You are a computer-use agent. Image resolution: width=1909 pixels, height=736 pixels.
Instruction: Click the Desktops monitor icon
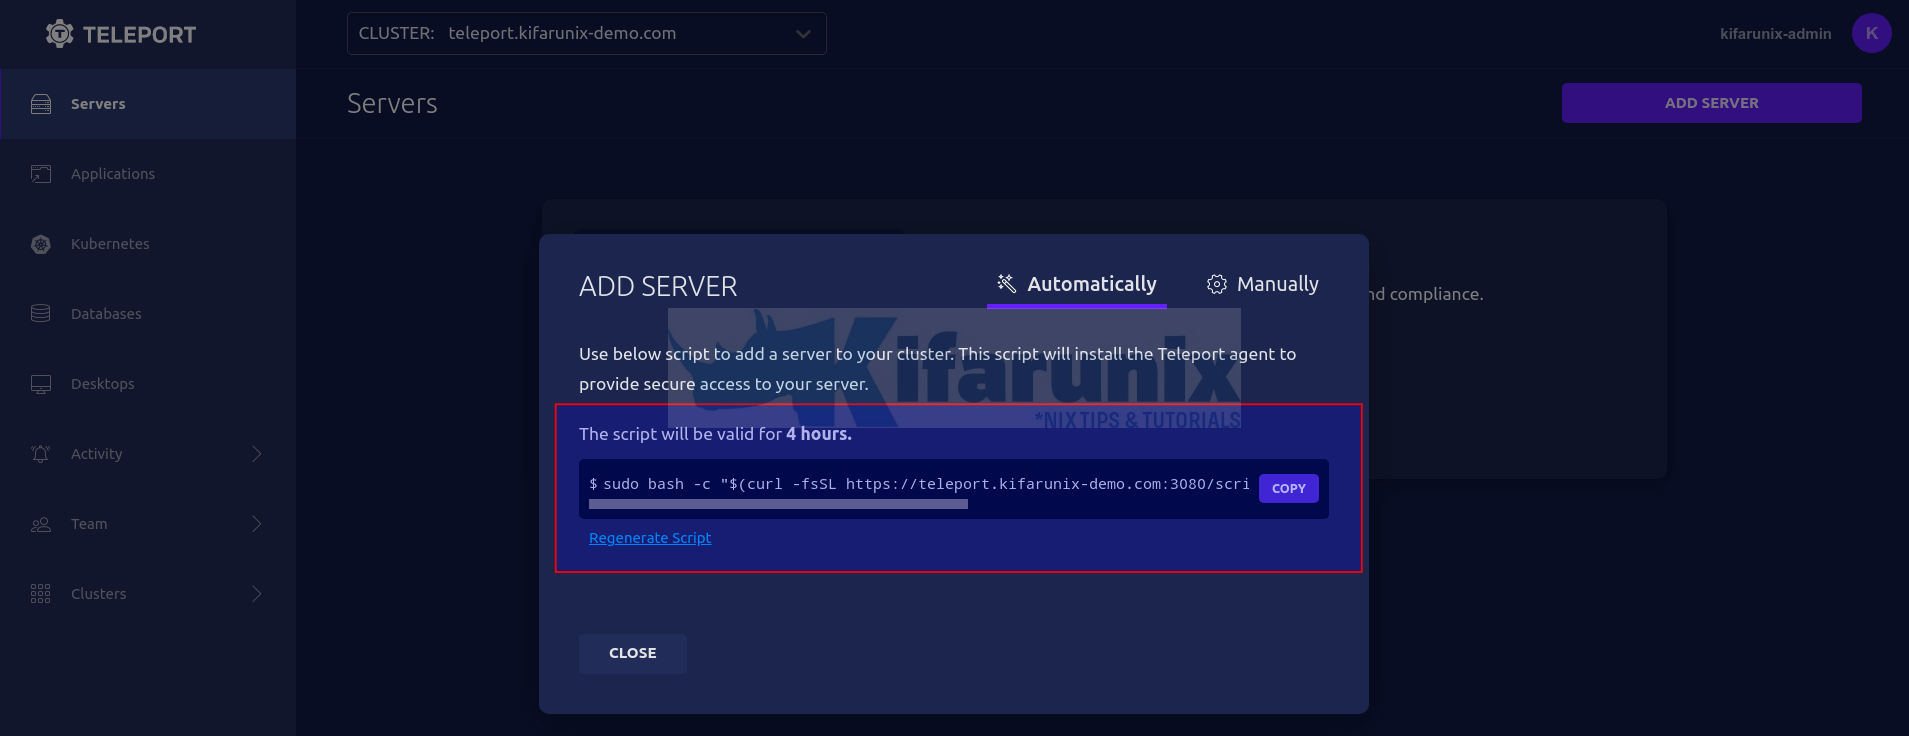tap(41, 384)
